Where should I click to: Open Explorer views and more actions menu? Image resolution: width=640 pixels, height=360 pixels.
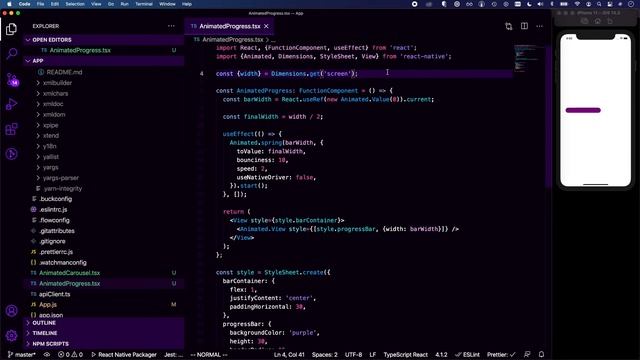171,26
